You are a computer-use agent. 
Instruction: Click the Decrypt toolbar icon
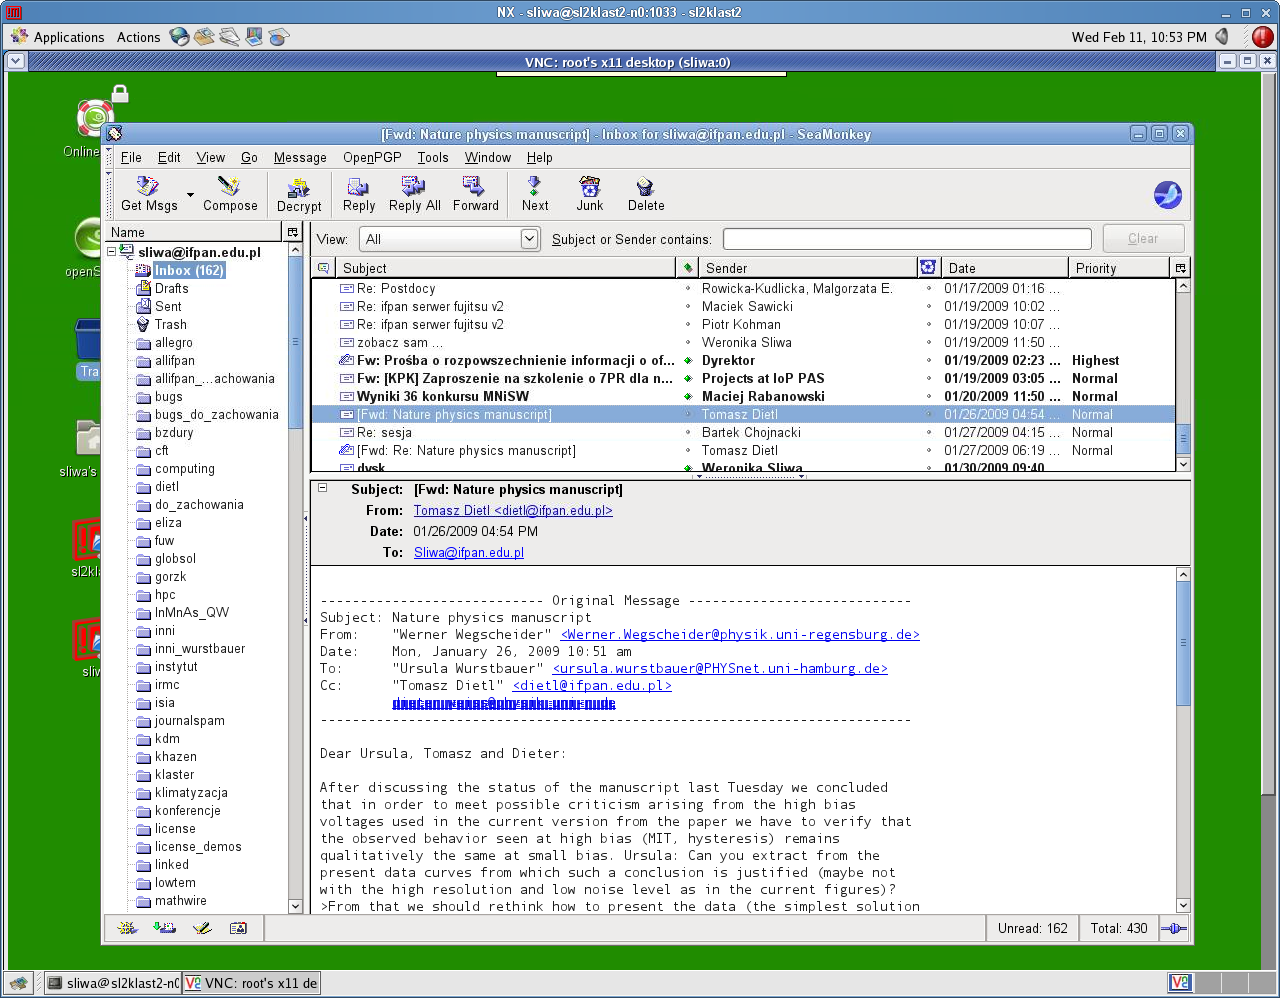[299, 193]
